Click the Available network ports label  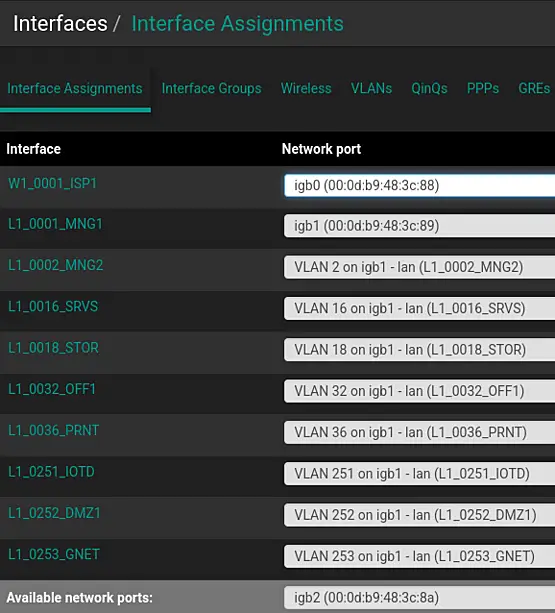point(79,598)
